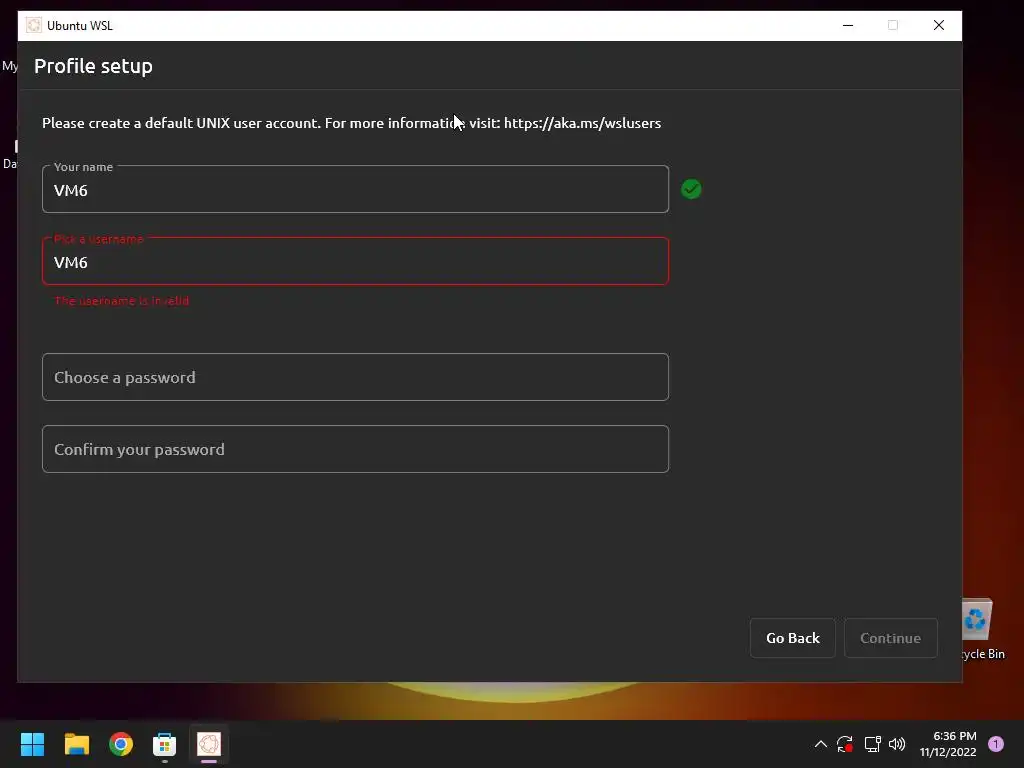This screenshot has width=1024, height=768.
Task: Open network settings tray icon
Action: click(x=872, y=744)
